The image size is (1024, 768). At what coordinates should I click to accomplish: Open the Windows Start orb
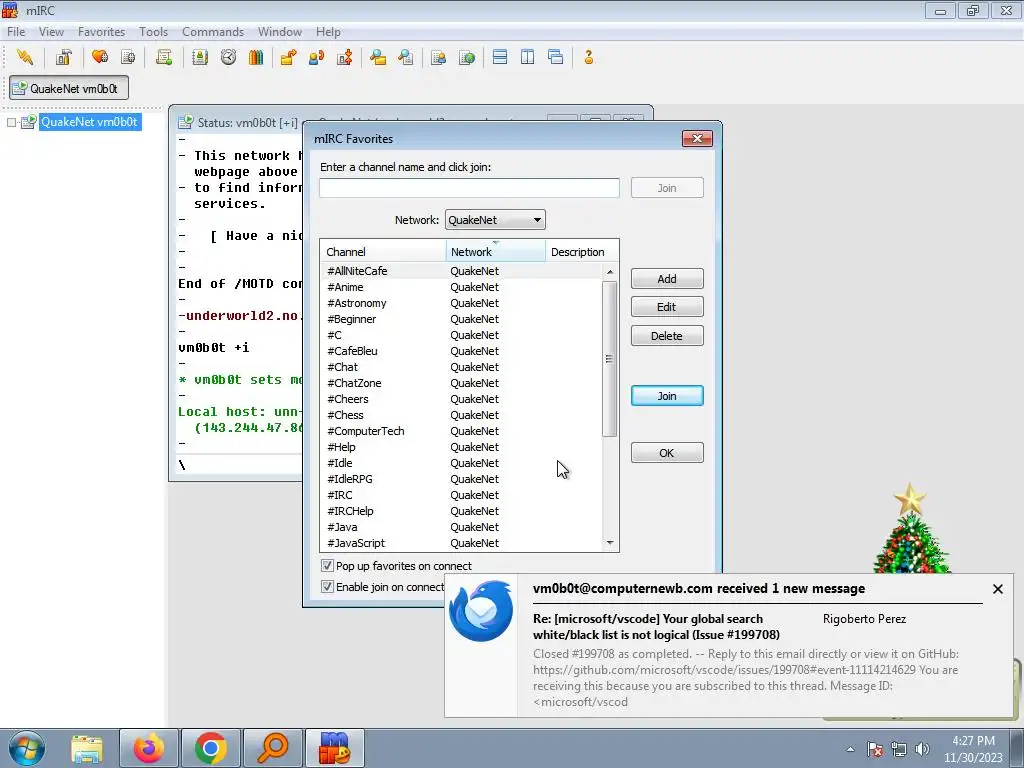pos(27,748)
